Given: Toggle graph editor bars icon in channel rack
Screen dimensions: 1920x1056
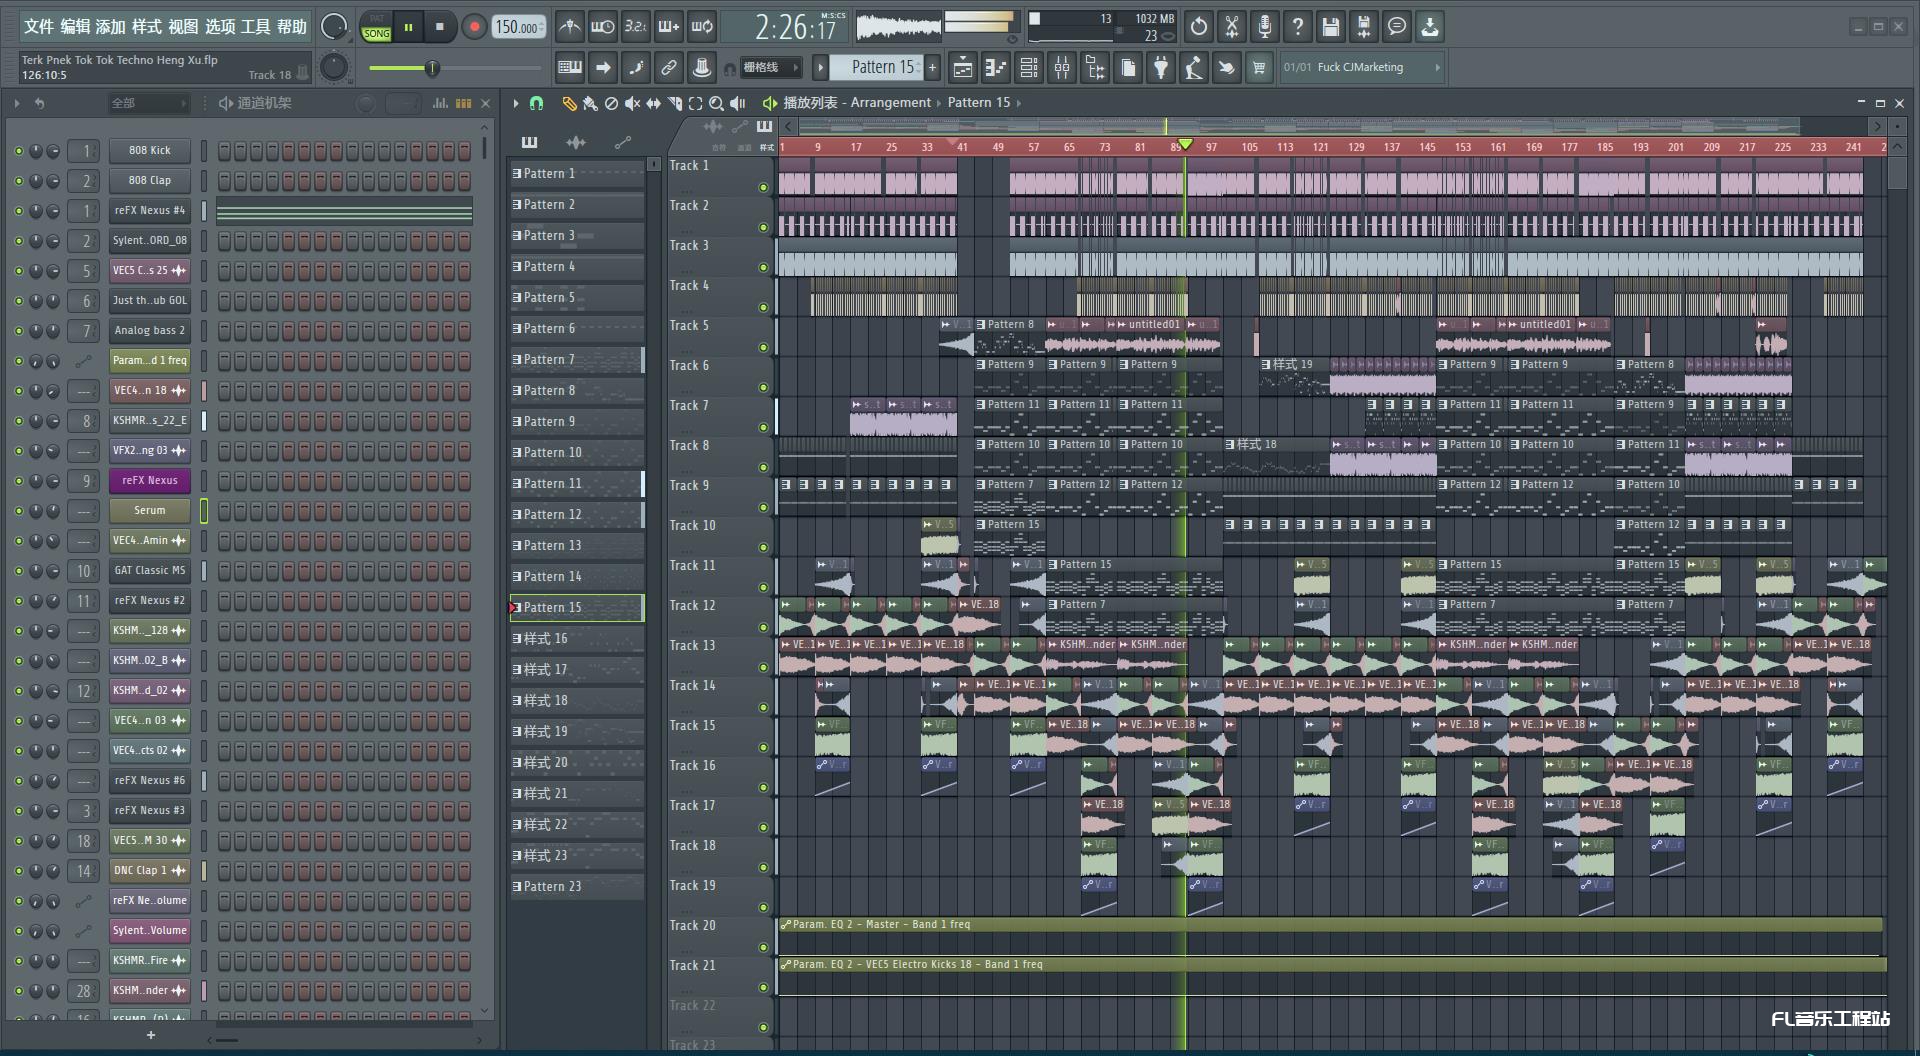Looking at the screenshot, I should 440,103.
